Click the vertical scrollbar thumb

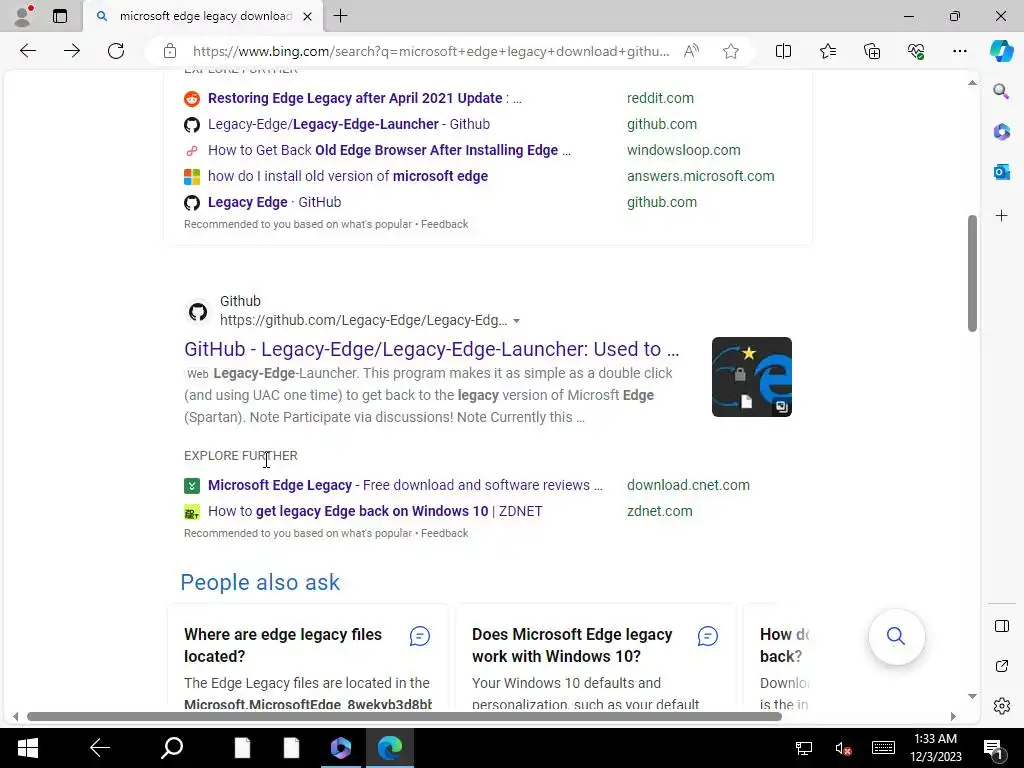[x=972, y=273]
